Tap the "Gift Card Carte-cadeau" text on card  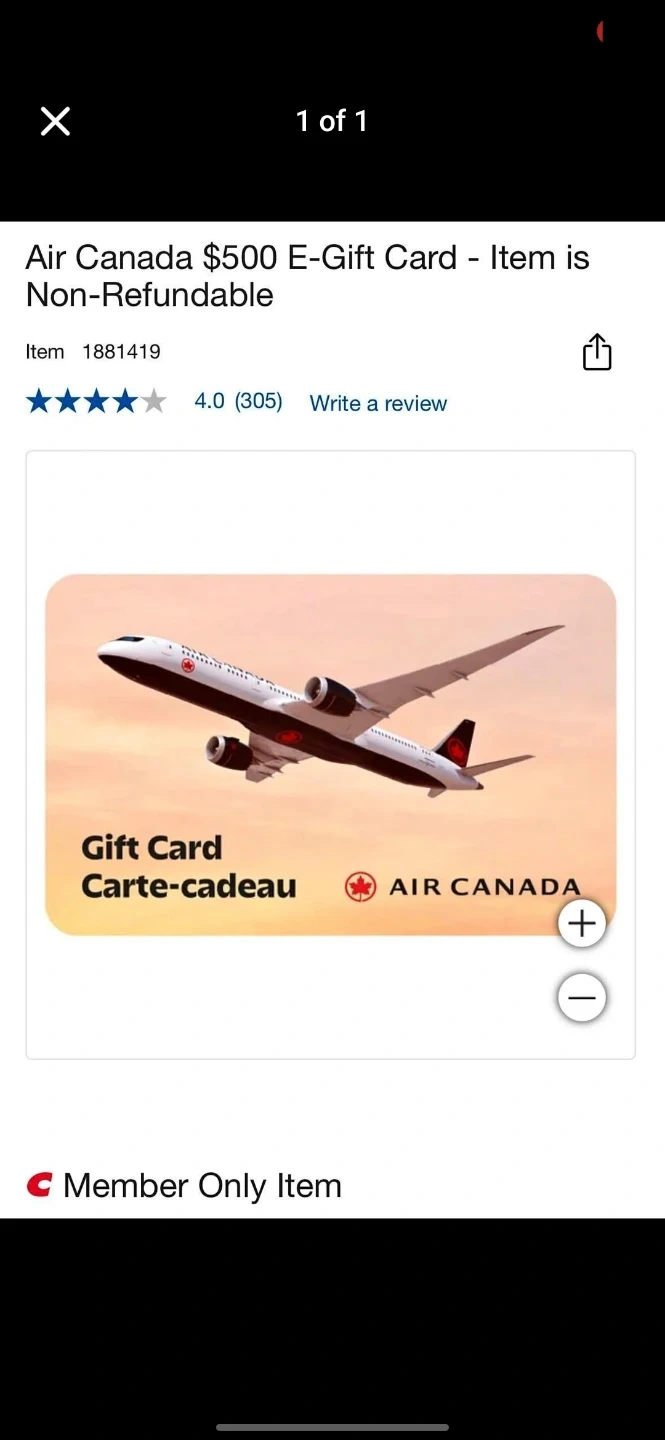click(x=188, y=867)
